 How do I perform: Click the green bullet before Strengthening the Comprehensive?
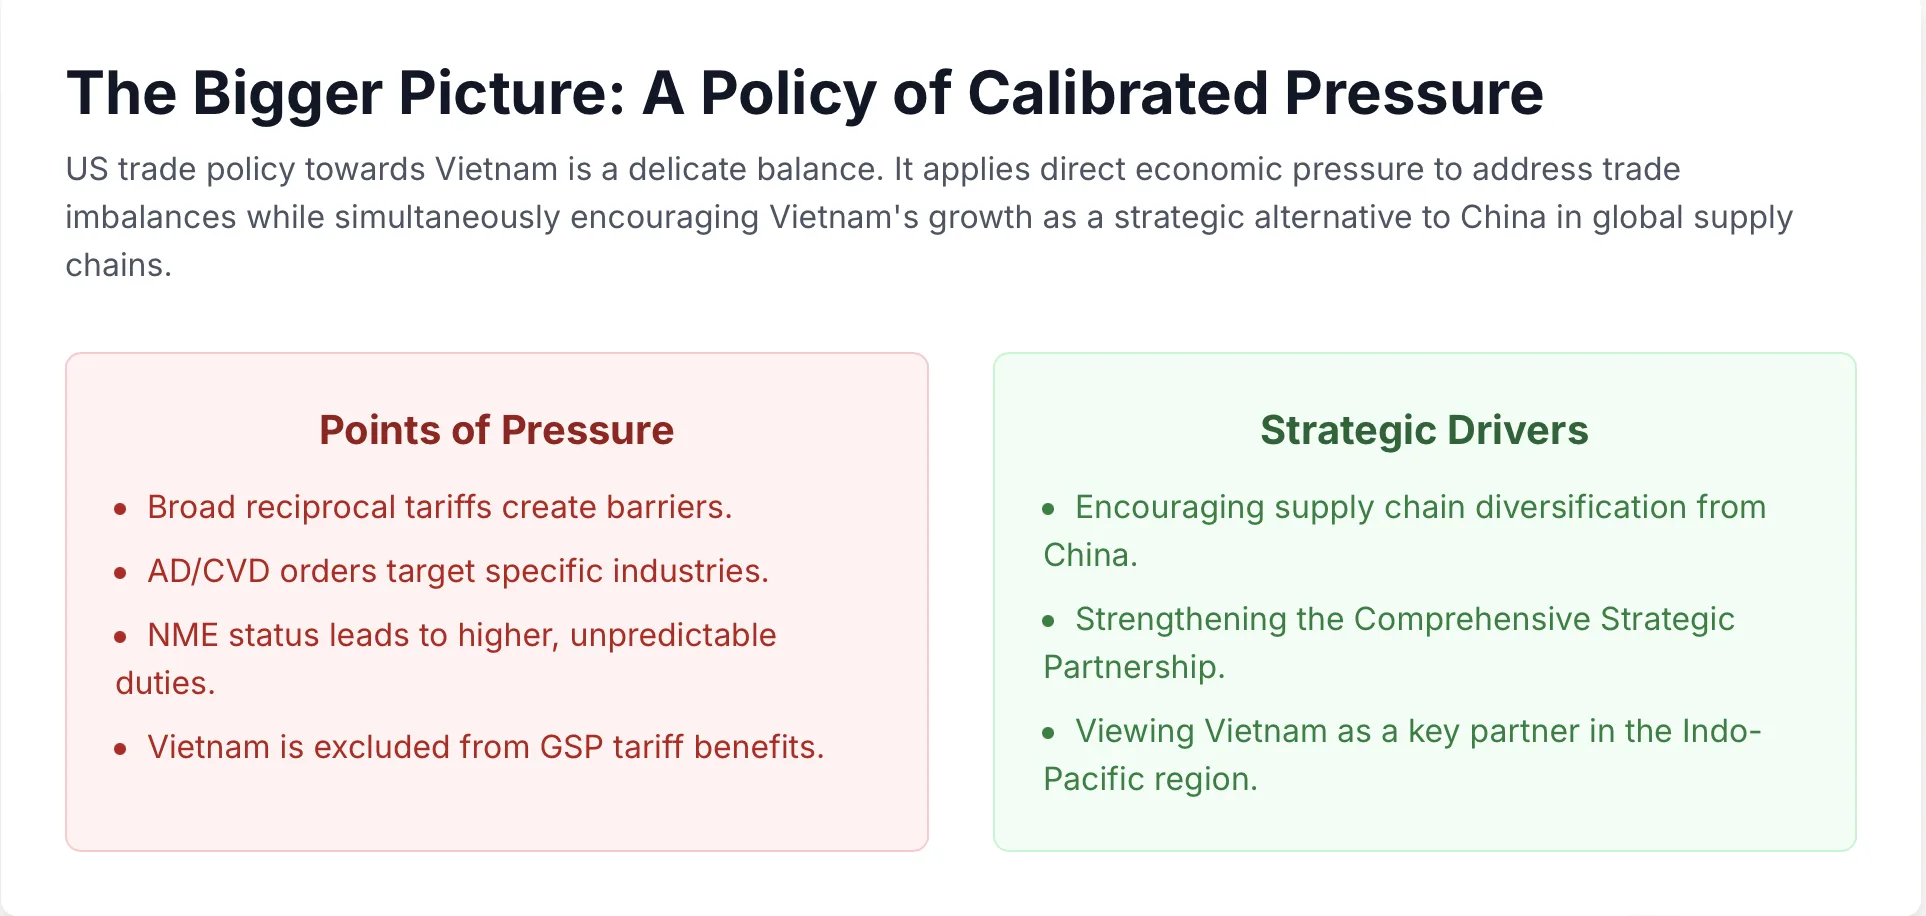[1048, 621]
